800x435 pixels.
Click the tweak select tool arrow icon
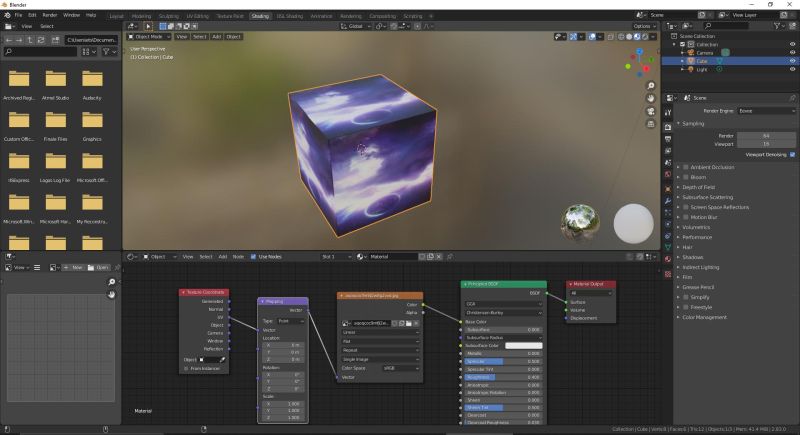(x=148, y=27)
